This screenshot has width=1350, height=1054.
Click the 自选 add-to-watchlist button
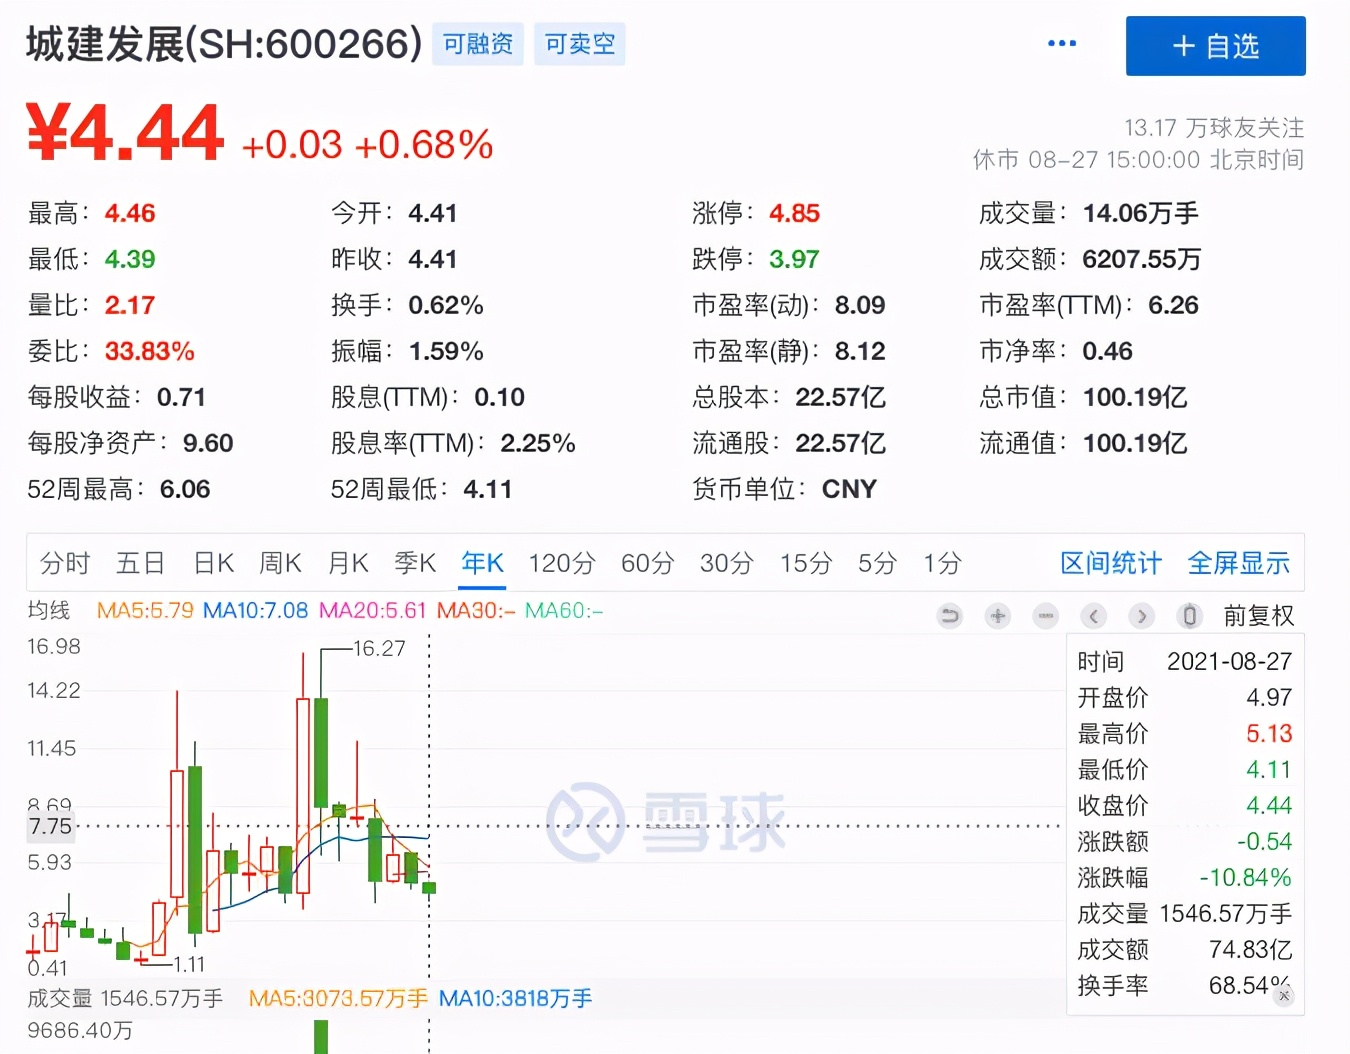(x=1215, y=45)
